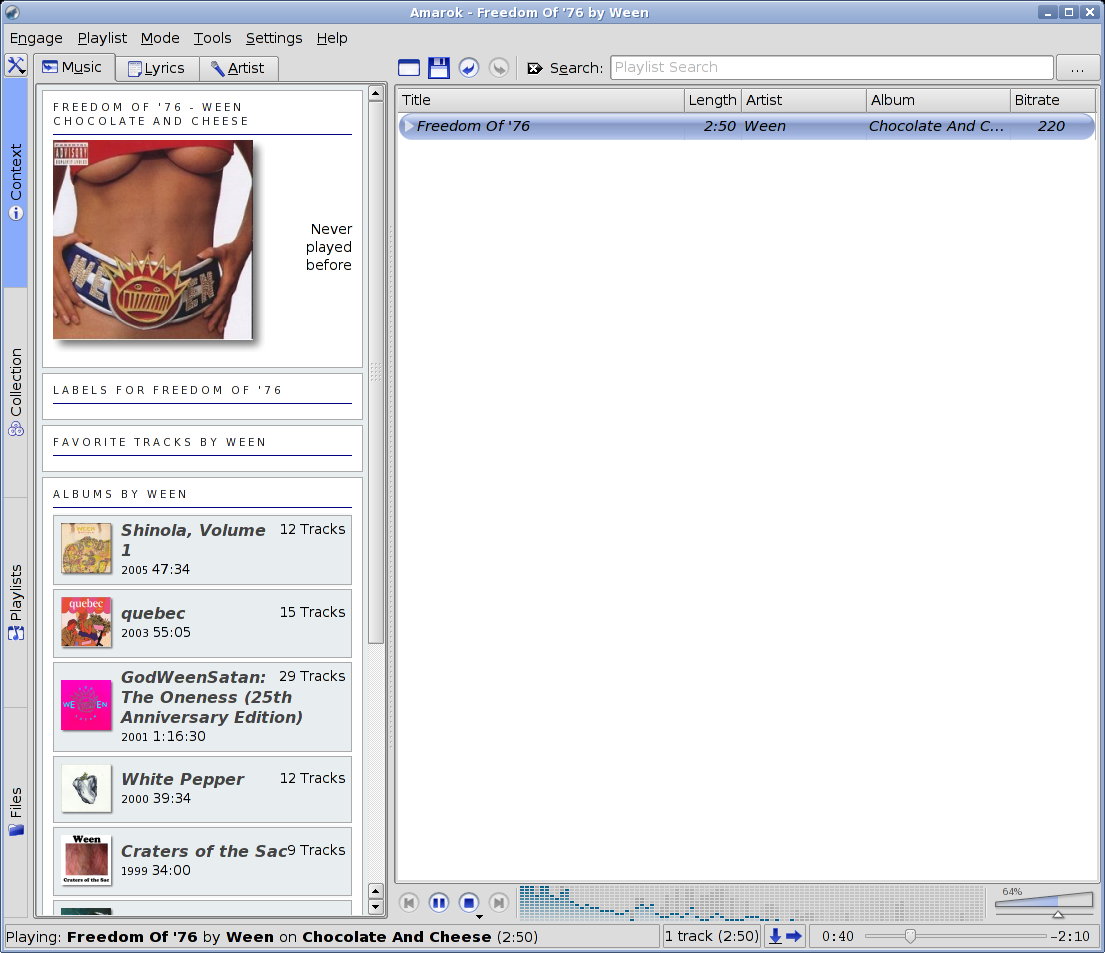Click the Amarok title bar application icon
Viewport: 1105px width, 953px height.
11,12
